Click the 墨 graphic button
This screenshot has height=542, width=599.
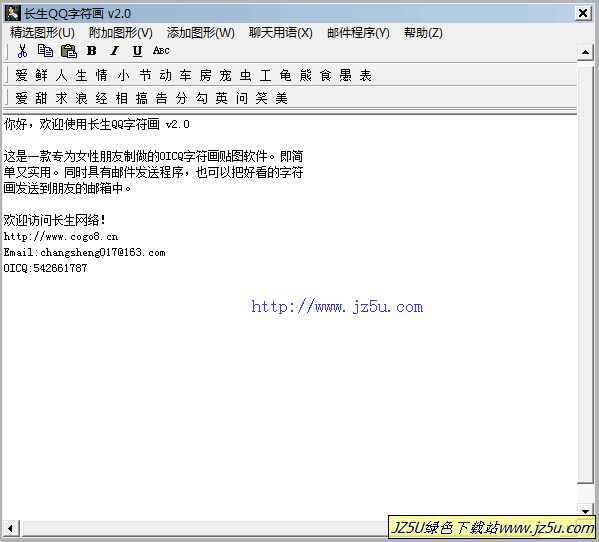[345, 75]
